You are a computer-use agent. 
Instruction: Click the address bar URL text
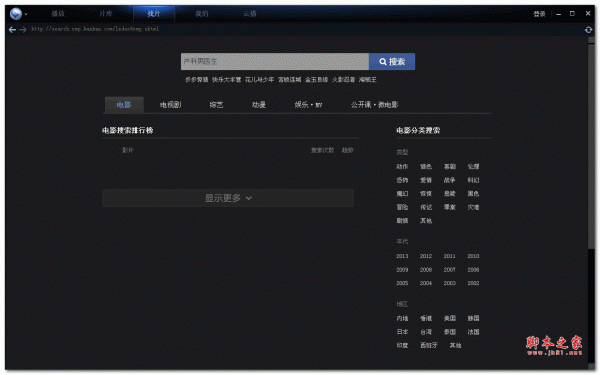click(x=95, y=29)
